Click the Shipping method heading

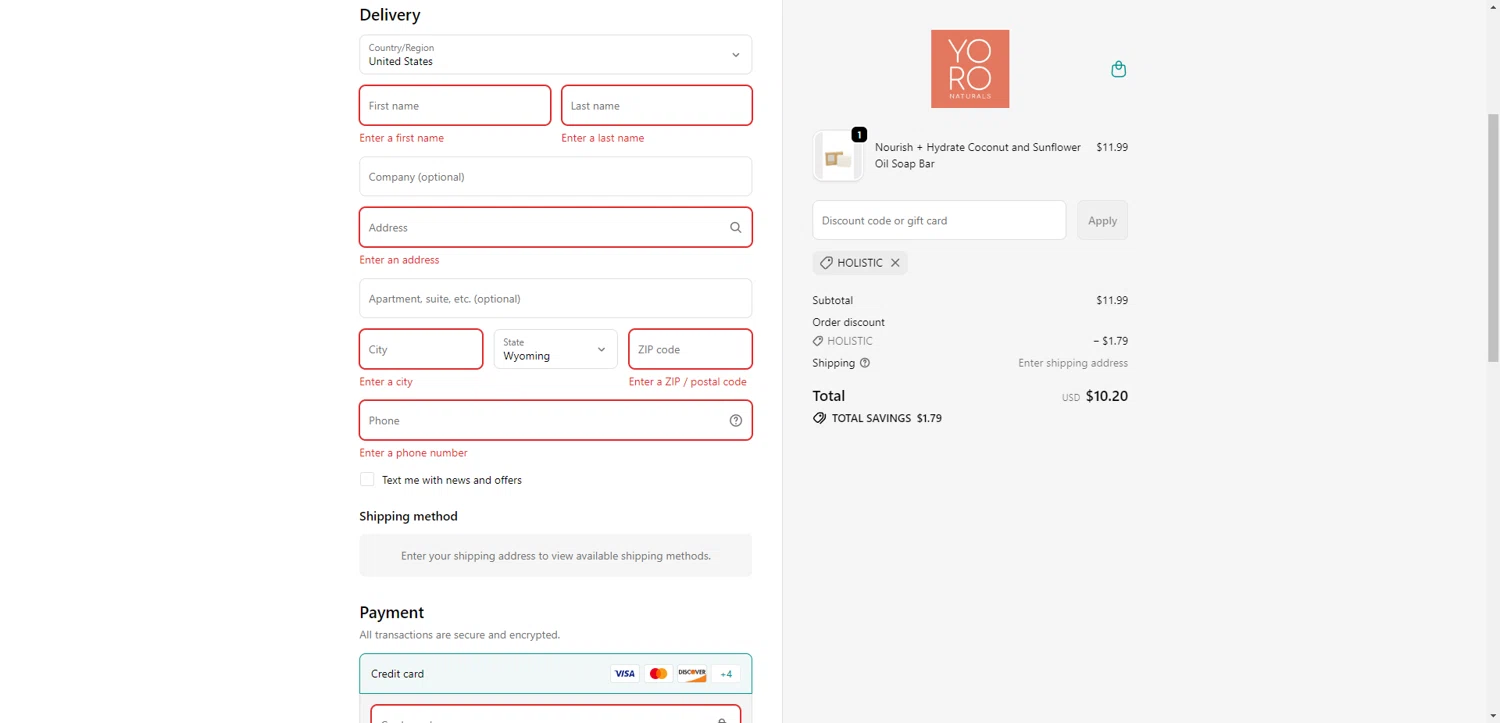408,516
